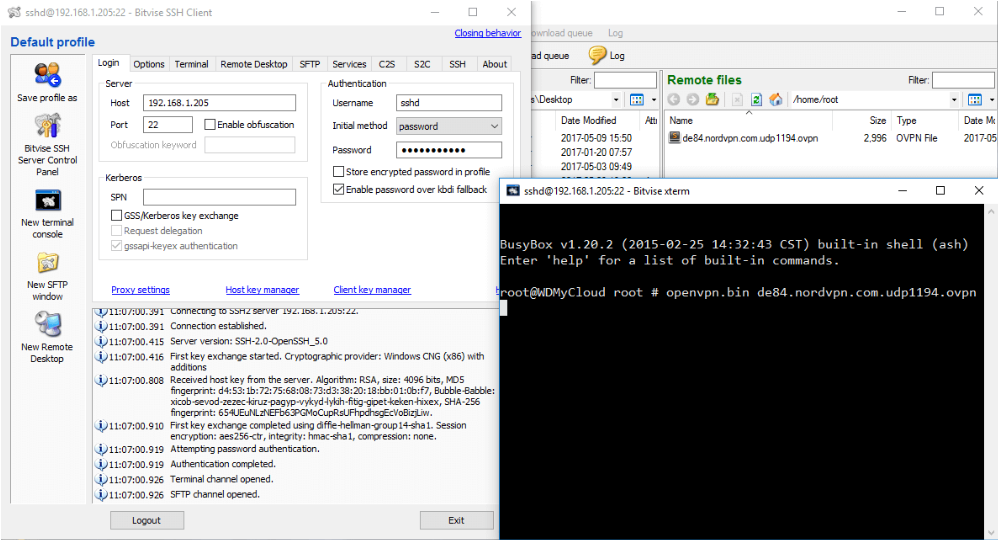The height and width of the screenshot is (540, 998).
Task: Toggle Store encrypted password in profile
Action: [x=338, y=172]
